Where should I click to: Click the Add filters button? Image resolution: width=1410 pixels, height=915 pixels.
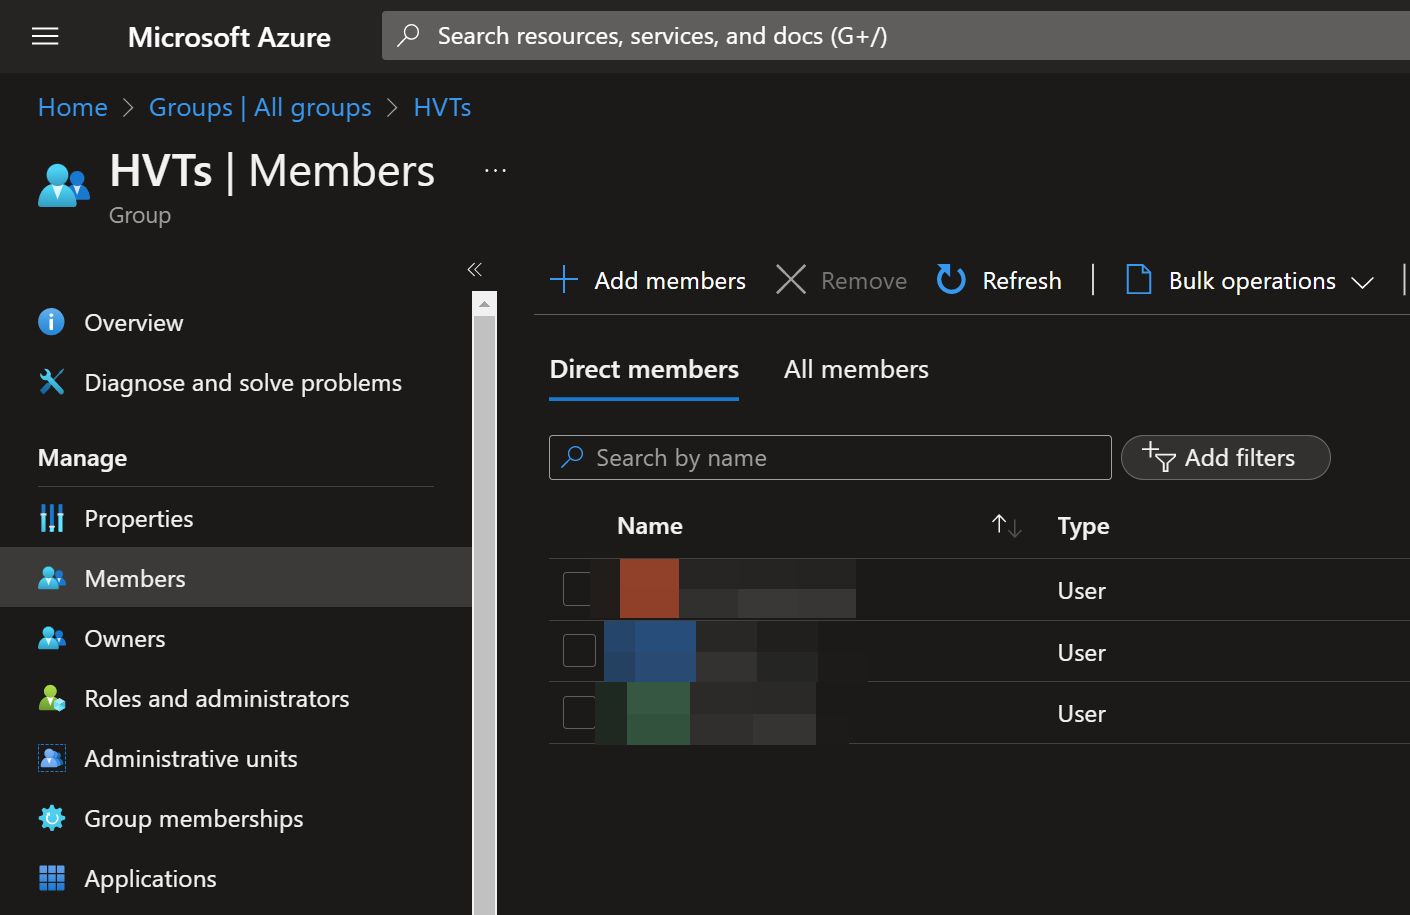tap(1226, 457)
